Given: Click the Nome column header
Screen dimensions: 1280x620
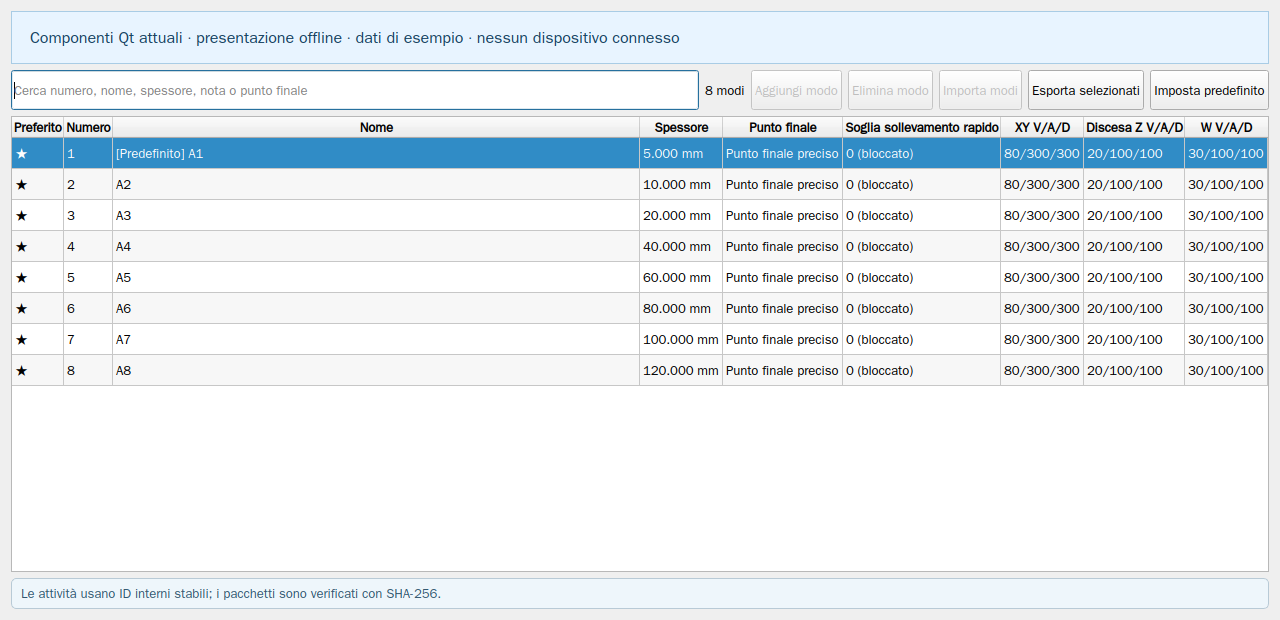Looking at the screenshot, I should coord(376,127).
